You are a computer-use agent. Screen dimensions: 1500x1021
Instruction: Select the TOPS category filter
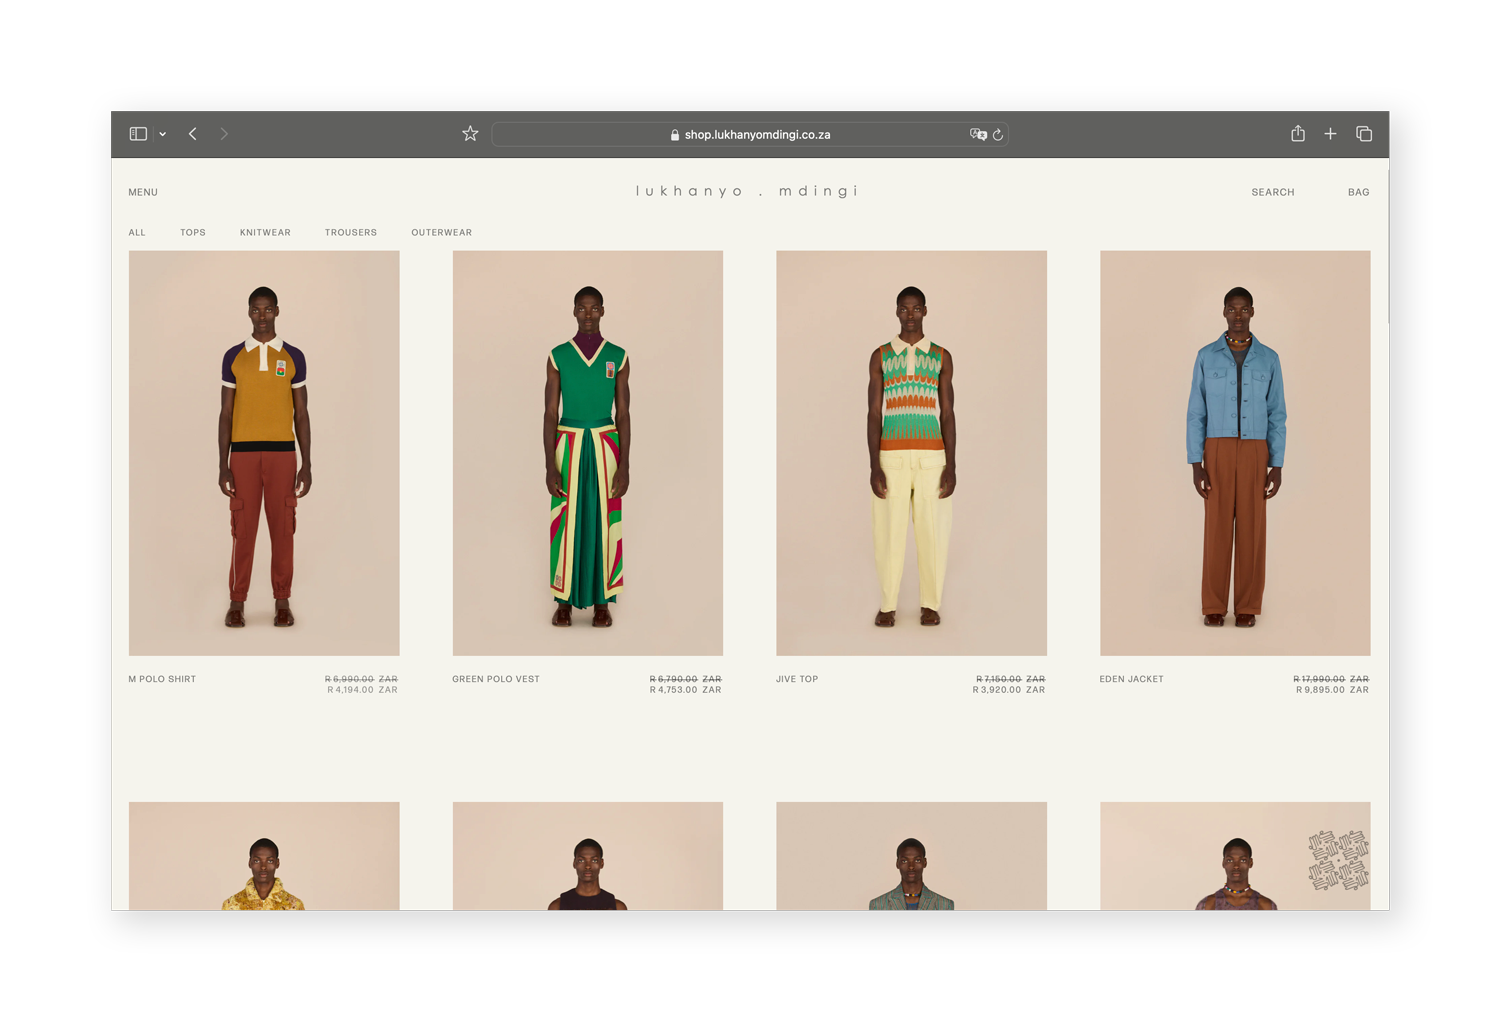pyautogui.click(x=193, y=233)
